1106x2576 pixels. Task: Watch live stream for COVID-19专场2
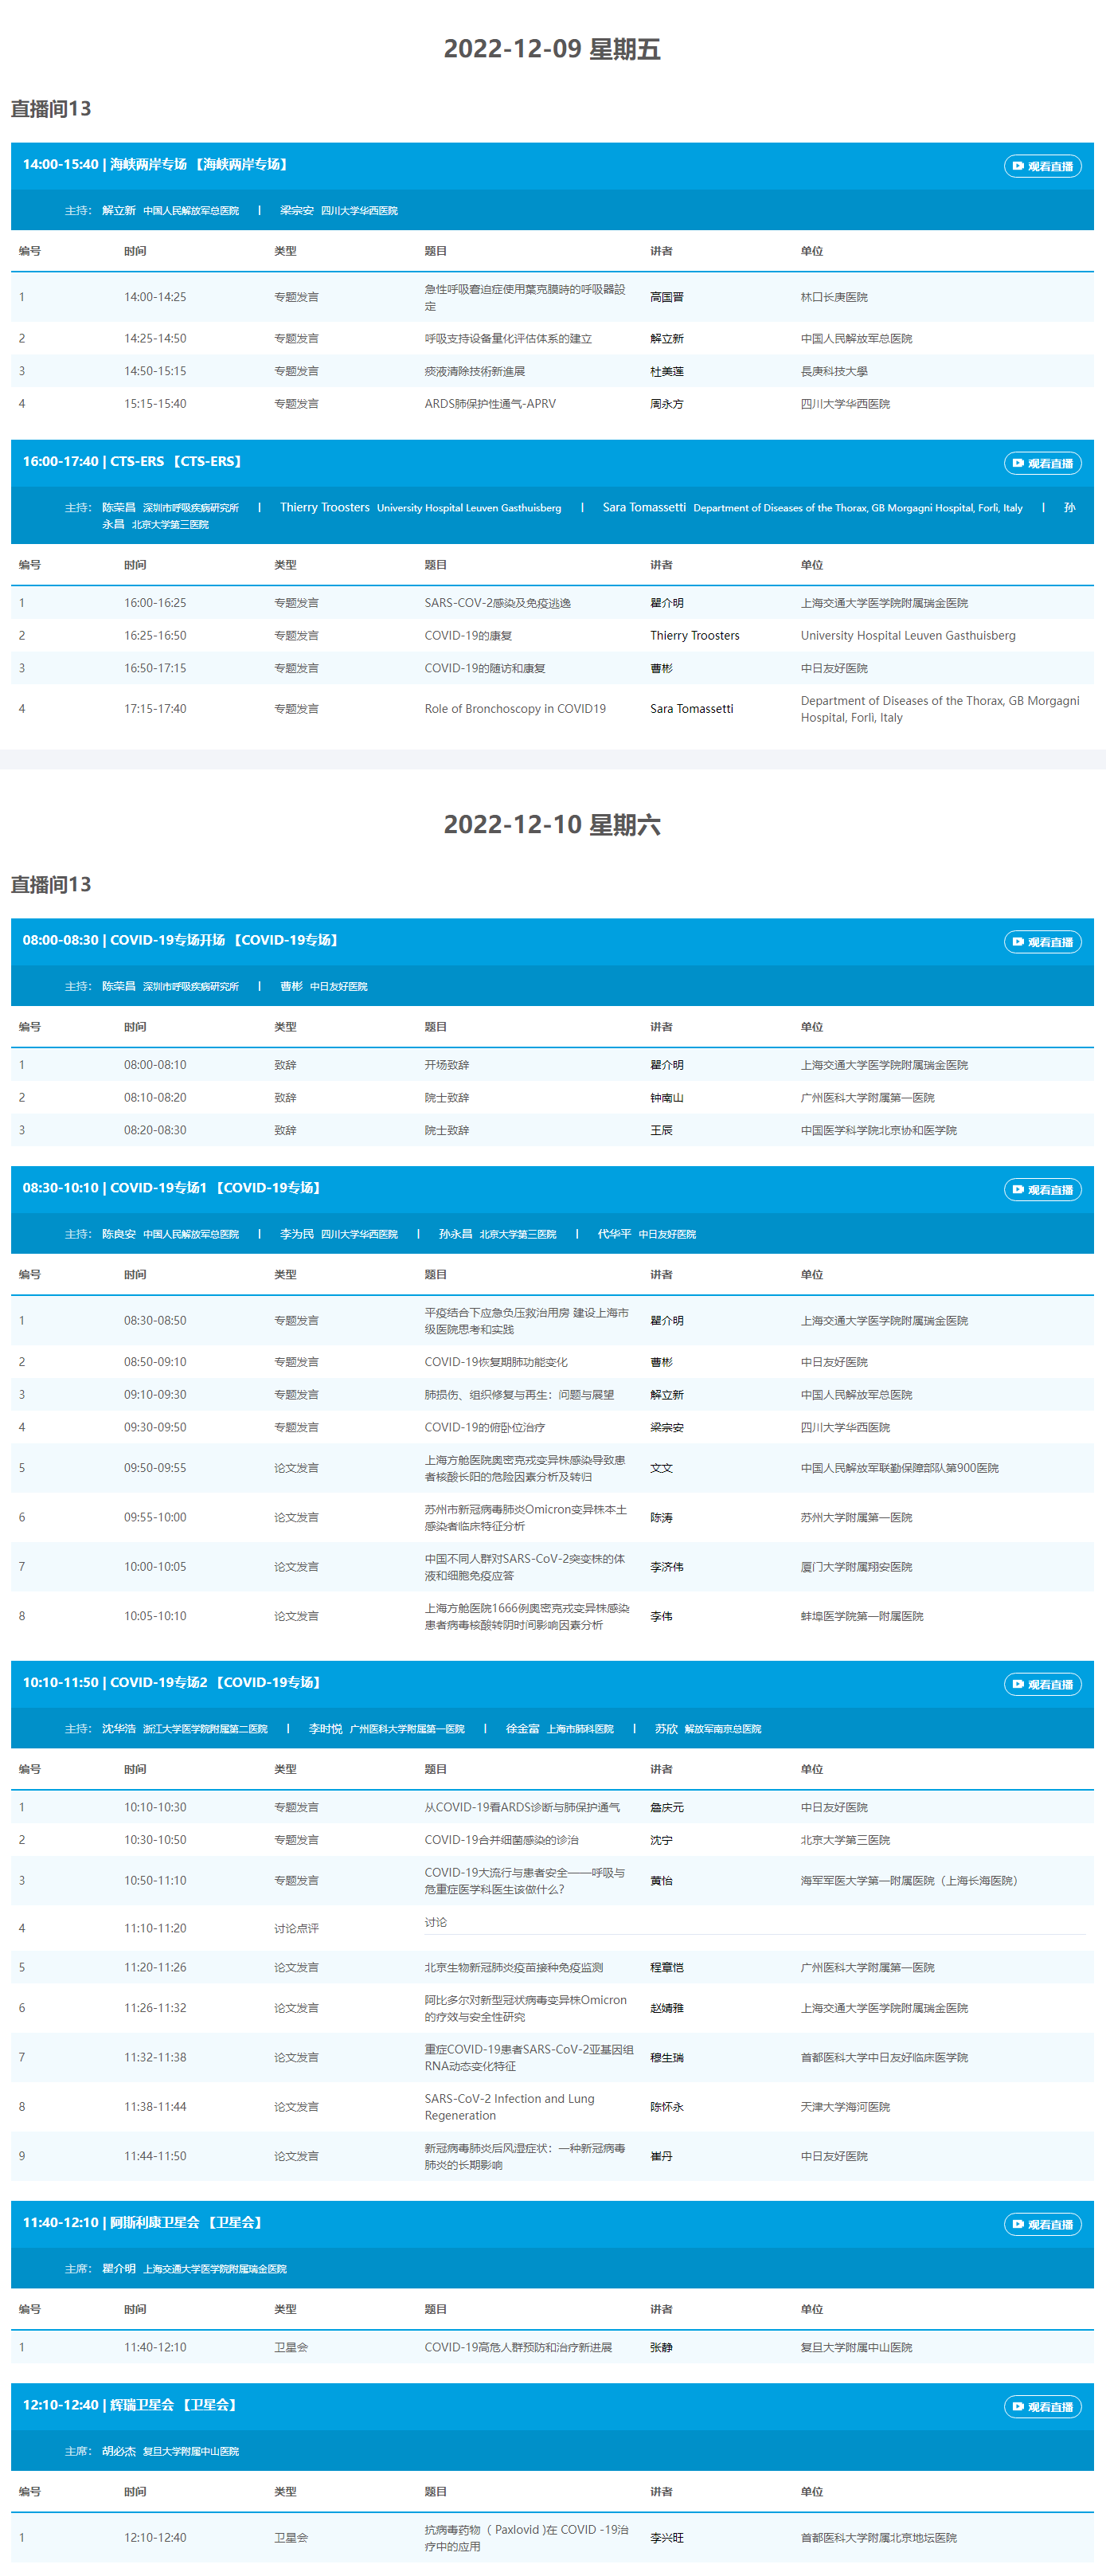[1042, 1685]
